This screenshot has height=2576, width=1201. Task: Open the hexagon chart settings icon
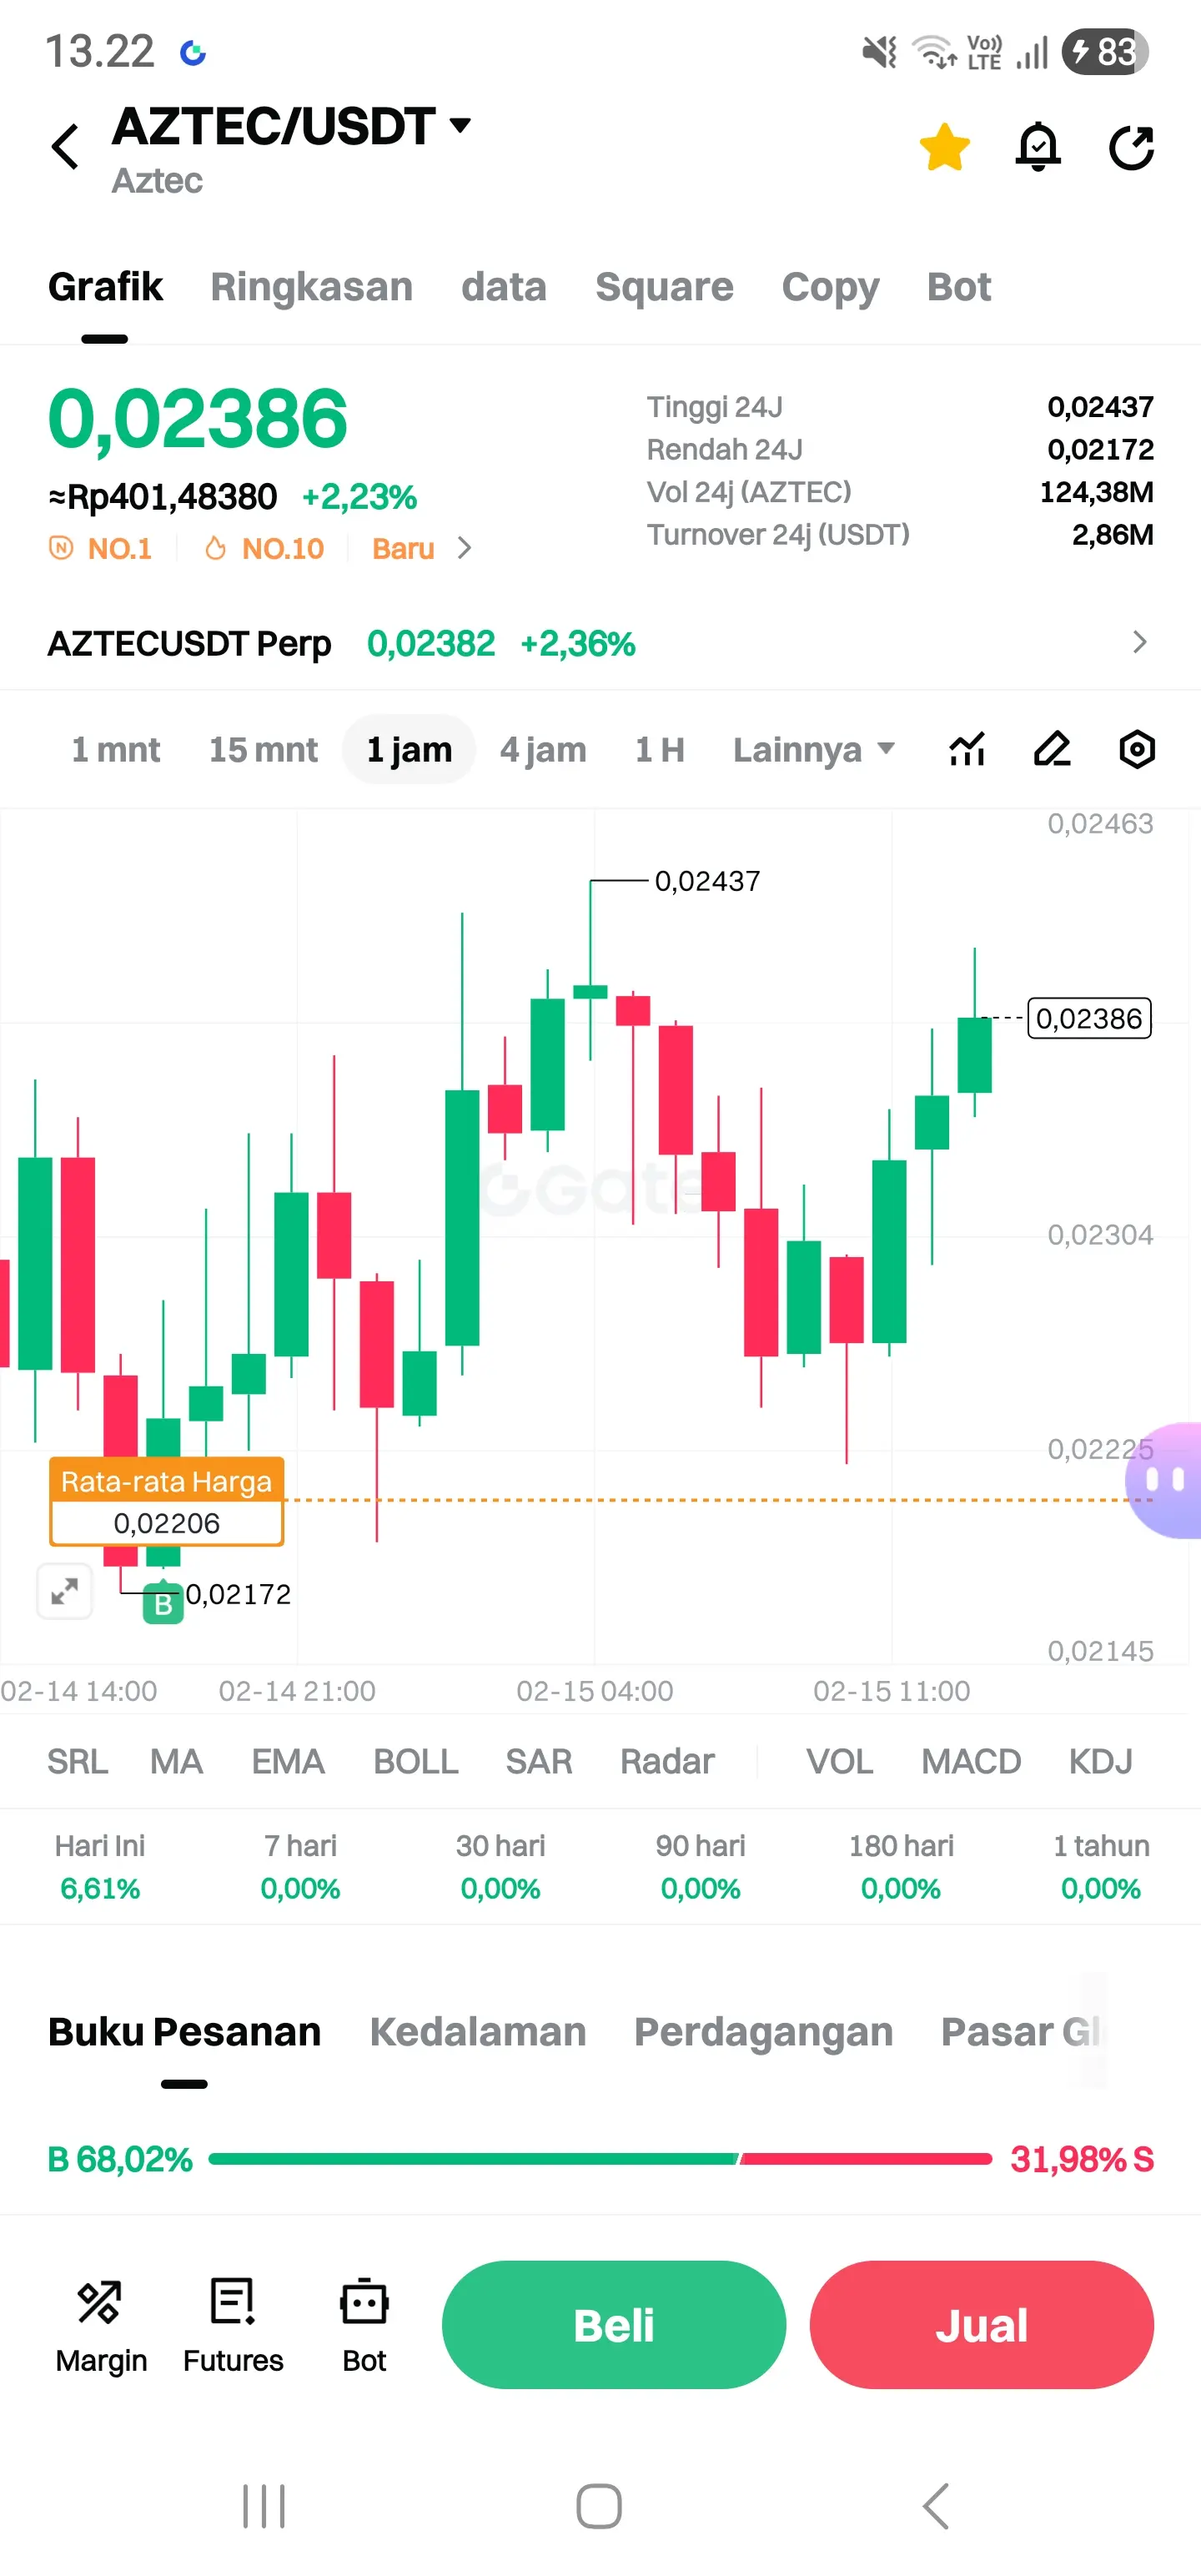tap(1137, 749)
